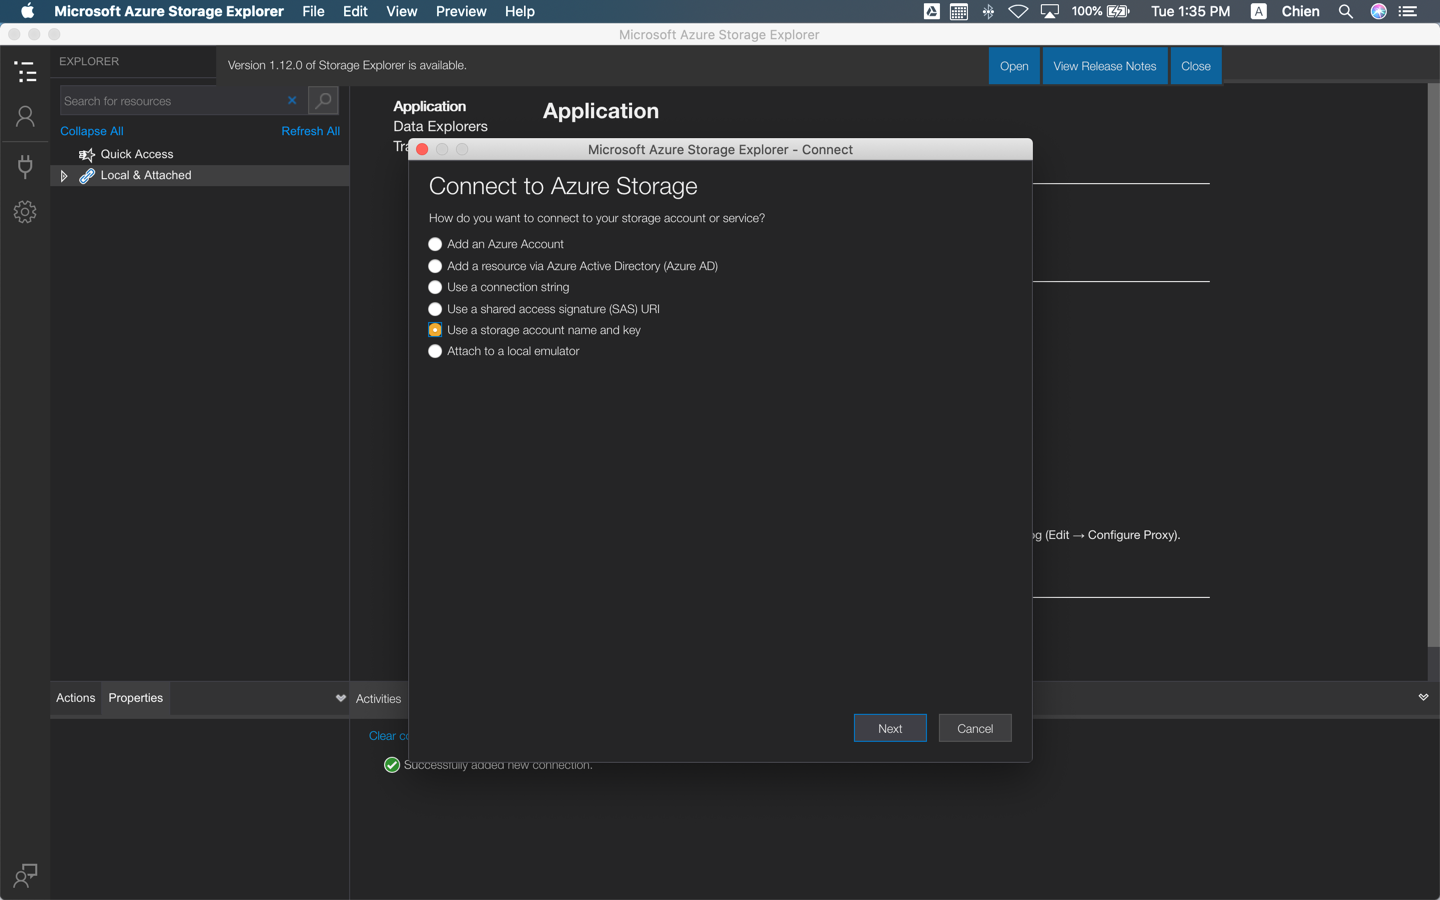The width and height of the screenshot is (1440, 900).
Task: Select Attach to a local emulator
Action: tap(435, 351)
